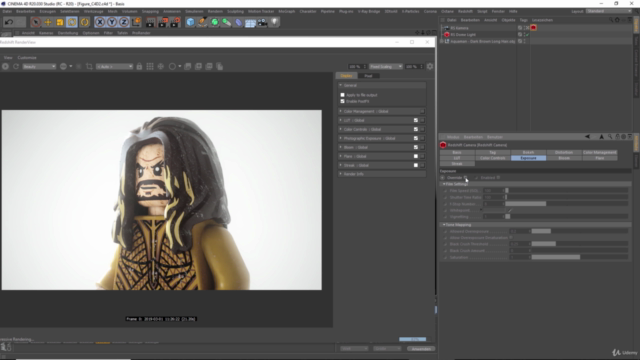640x360 pixels.
Task: Switch to the Pixel tab
Action: 368,76
